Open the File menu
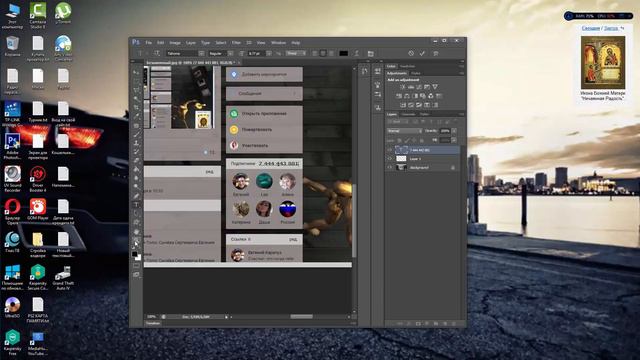Screen dimensions: 640x360 pos(149,42)
